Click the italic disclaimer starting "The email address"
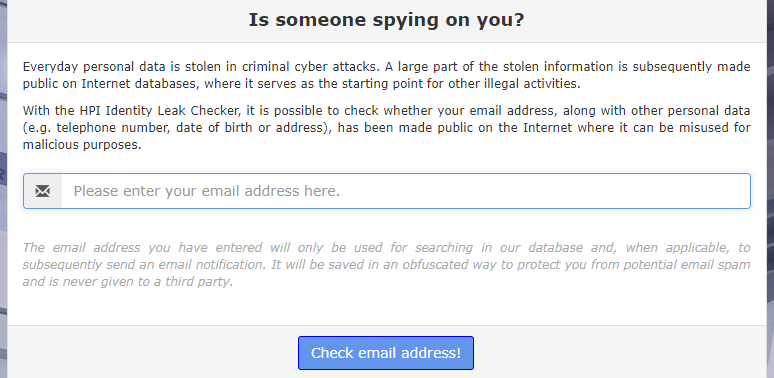 click(x=387, y=265)
